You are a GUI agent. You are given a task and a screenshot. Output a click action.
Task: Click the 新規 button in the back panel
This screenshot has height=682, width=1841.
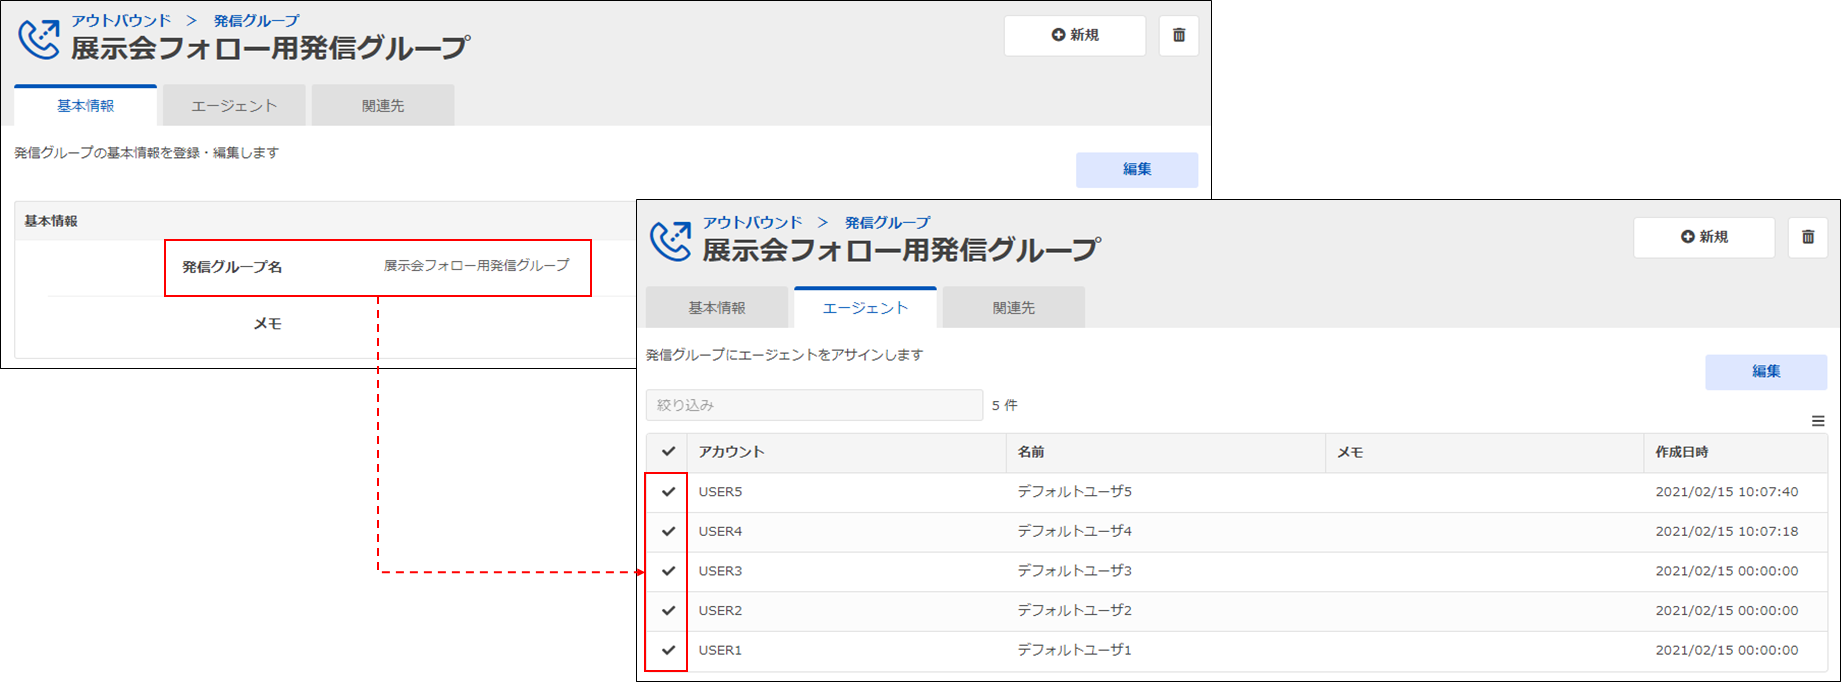1074,35
